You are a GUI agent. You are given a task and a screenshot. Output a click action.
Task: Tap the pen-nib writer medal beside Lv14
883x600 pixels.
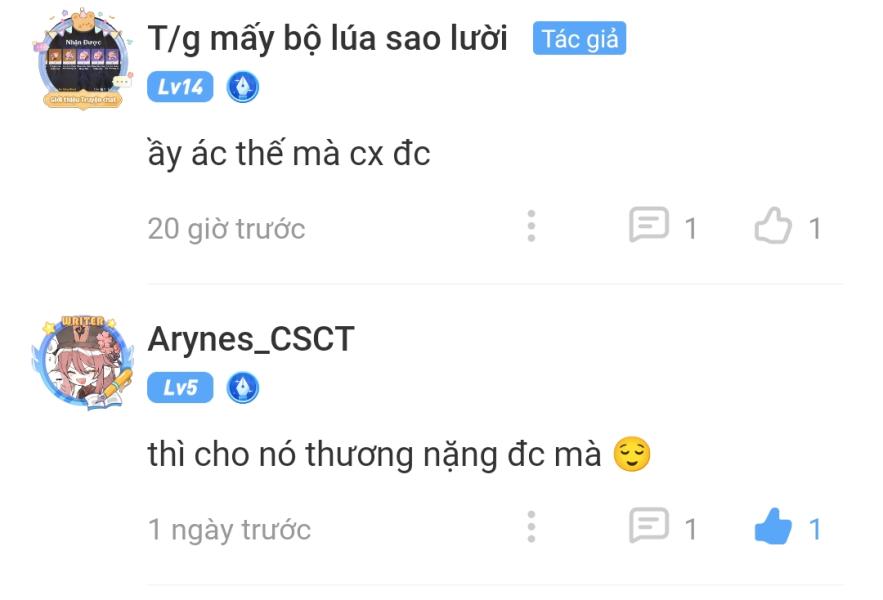[x=243, y=87]
